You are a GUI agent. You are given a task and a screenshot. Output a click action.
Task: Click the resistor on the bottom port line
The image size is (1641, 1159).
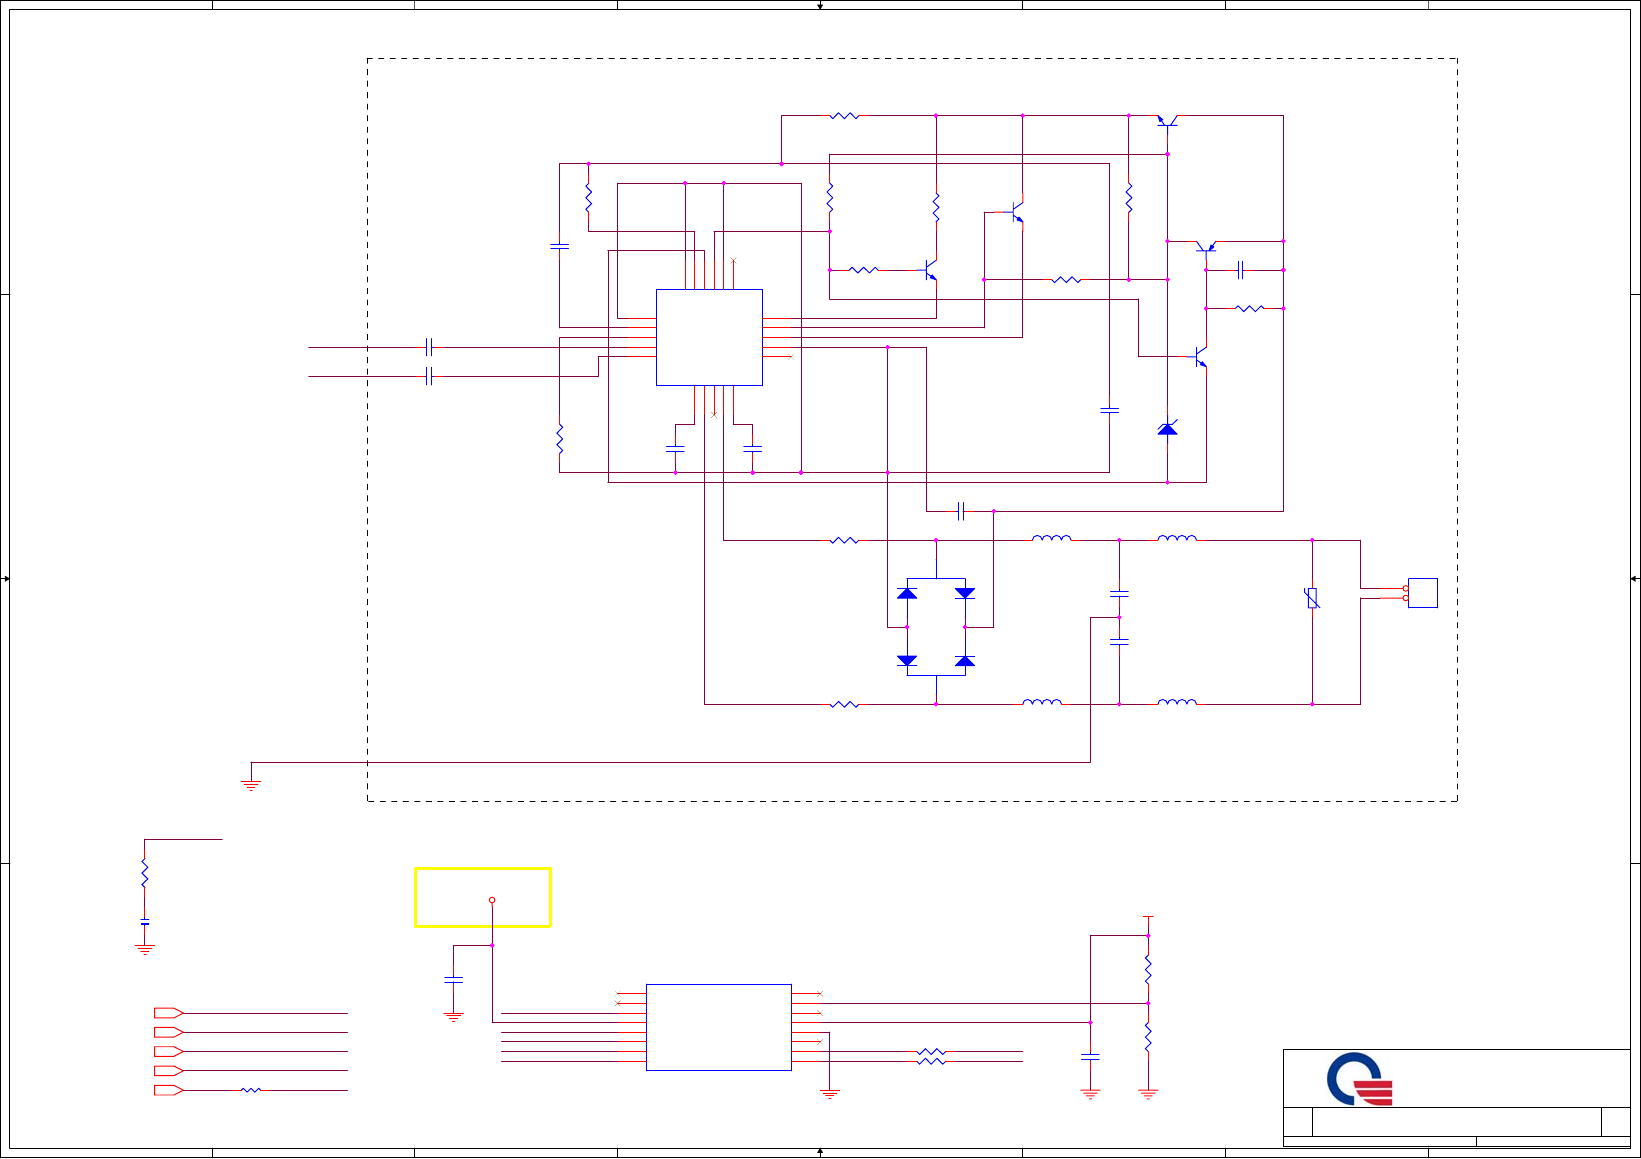251,1090
